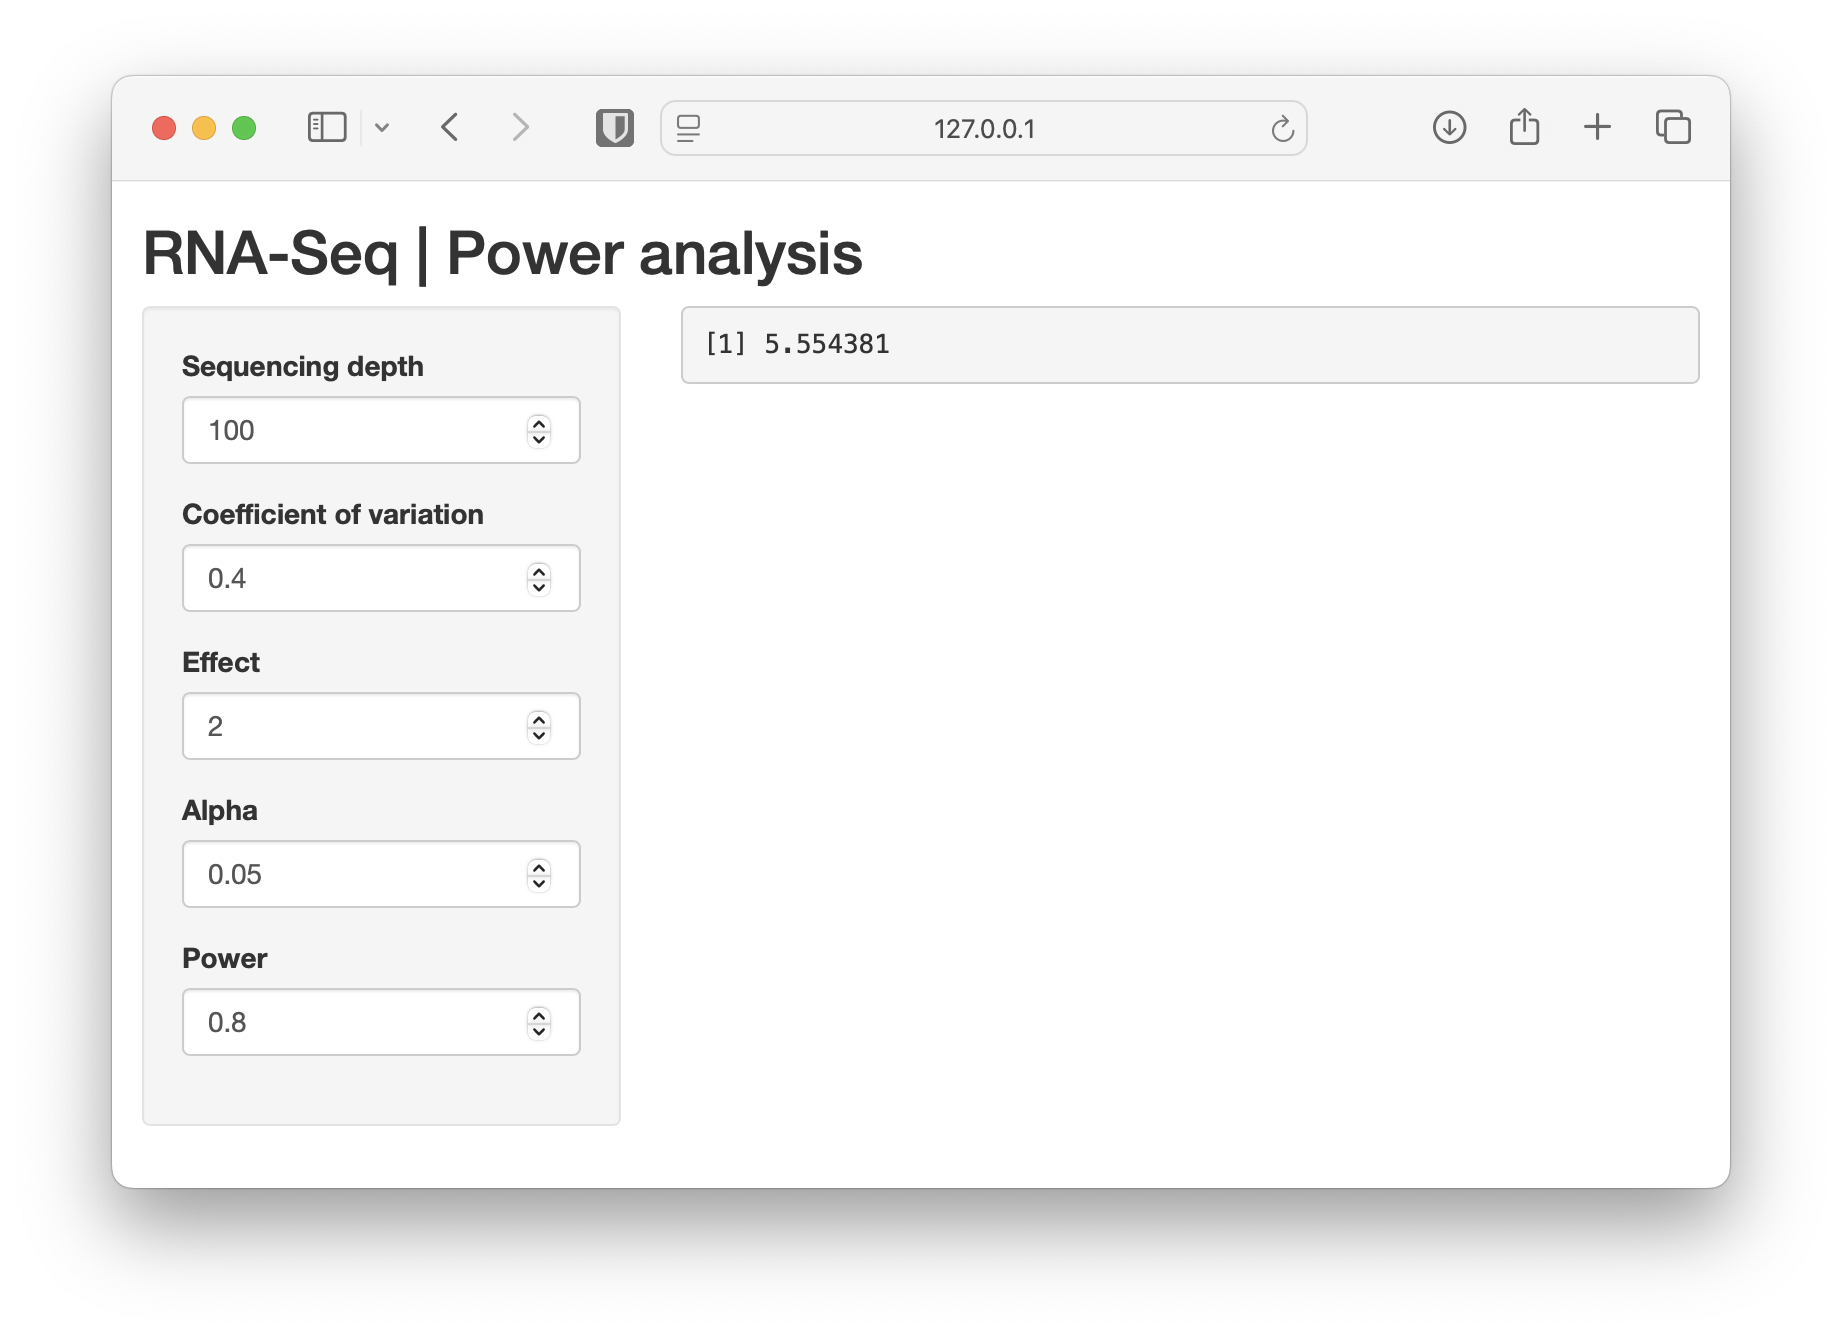The width and height of the screenshot is (1842, 1336).
Task: Open the sidebar options chevron dropdown
Action: (382, 127)
